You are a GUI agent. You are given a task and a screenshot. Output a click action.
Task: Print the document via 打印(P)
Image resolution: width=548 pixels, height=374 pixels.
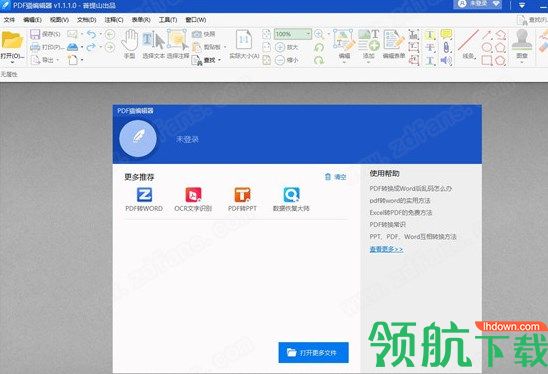pyautogui.click(x=46, y=47)
